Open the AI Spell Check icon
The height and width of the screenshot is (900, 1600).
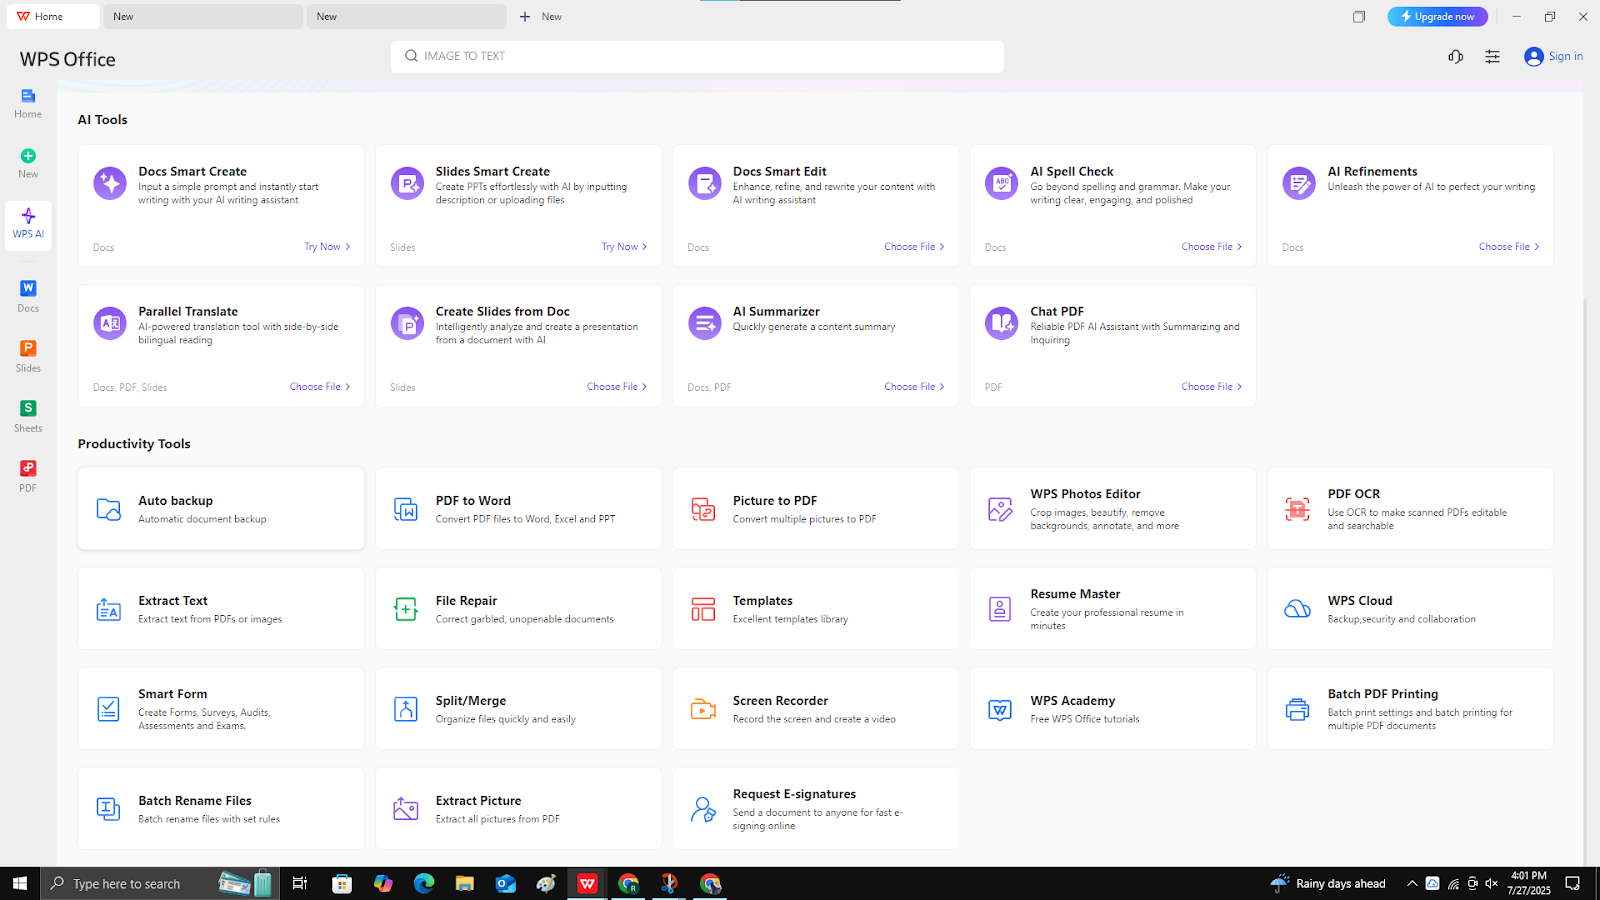1001,184
